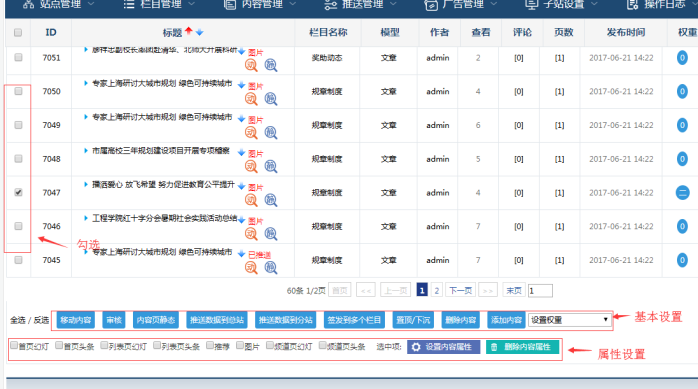The width and height of the screenshot is (698, 389).
Task: Open the 设置权重 dropdown
Action: pos(569,320)
